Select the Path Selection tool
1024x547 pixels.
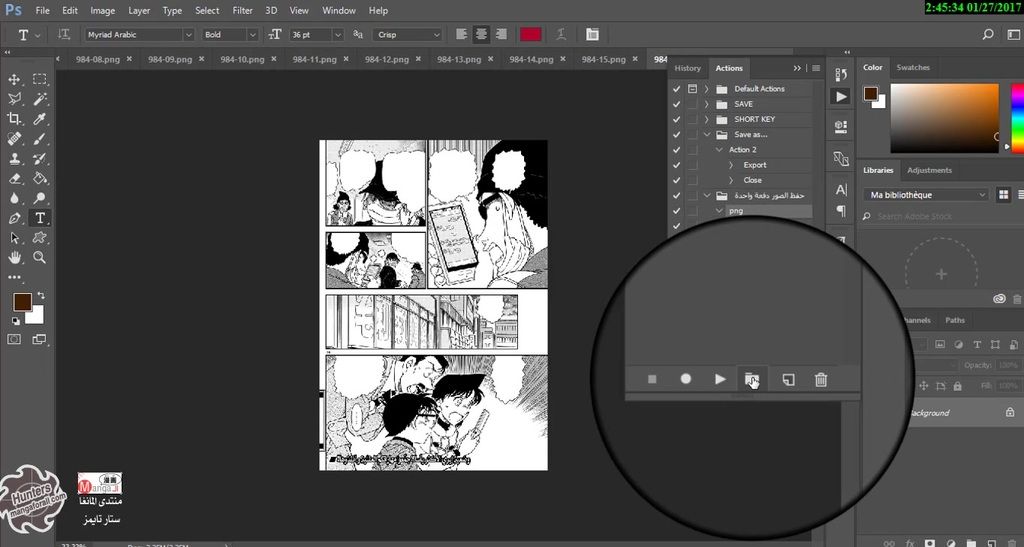[14, 238]
